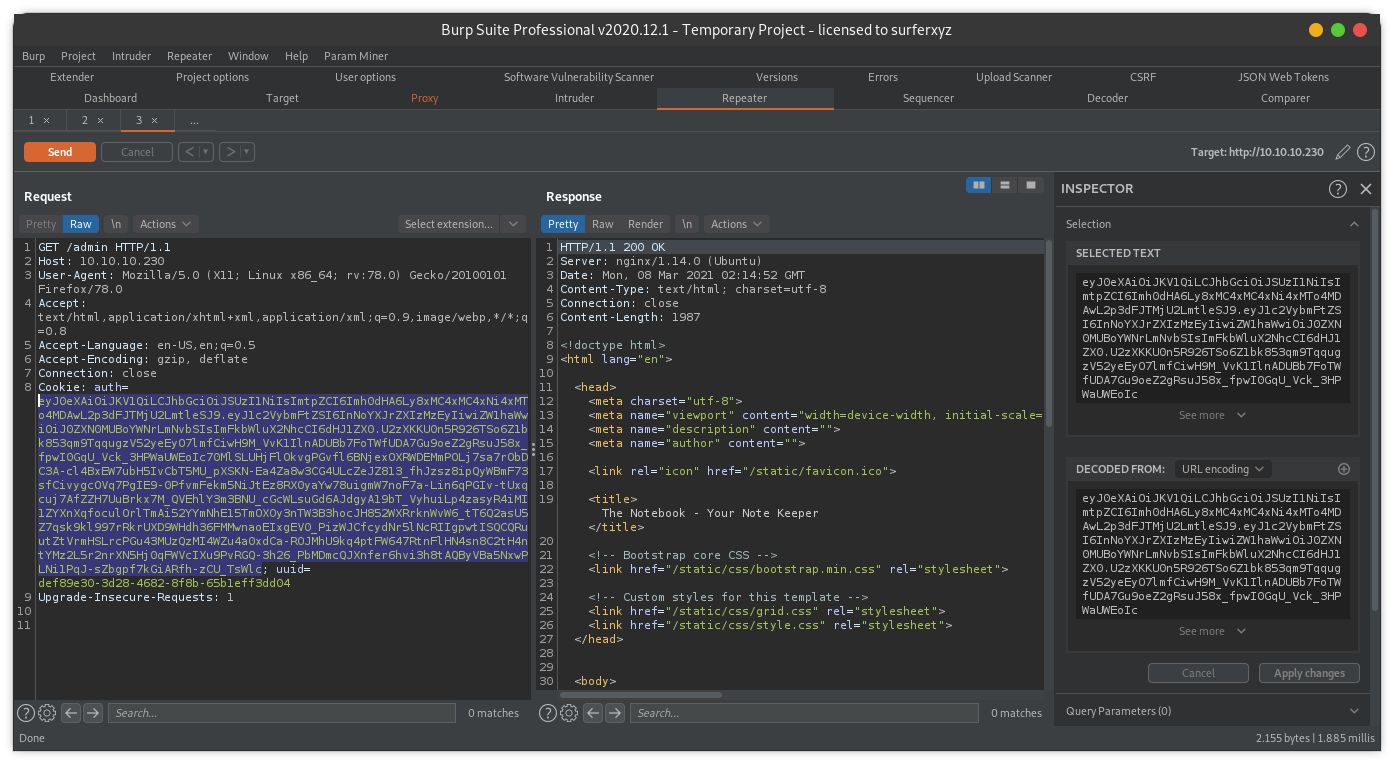Open request Actions dropdown

166,224
